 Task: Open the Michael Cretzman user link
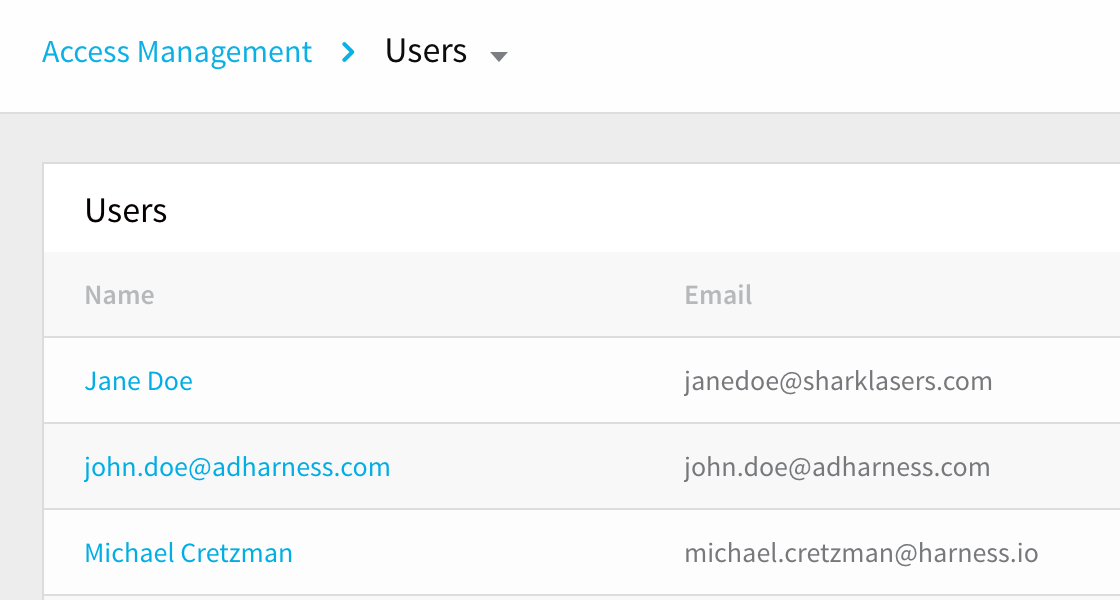pyautogui.click(x=189, y=553)
